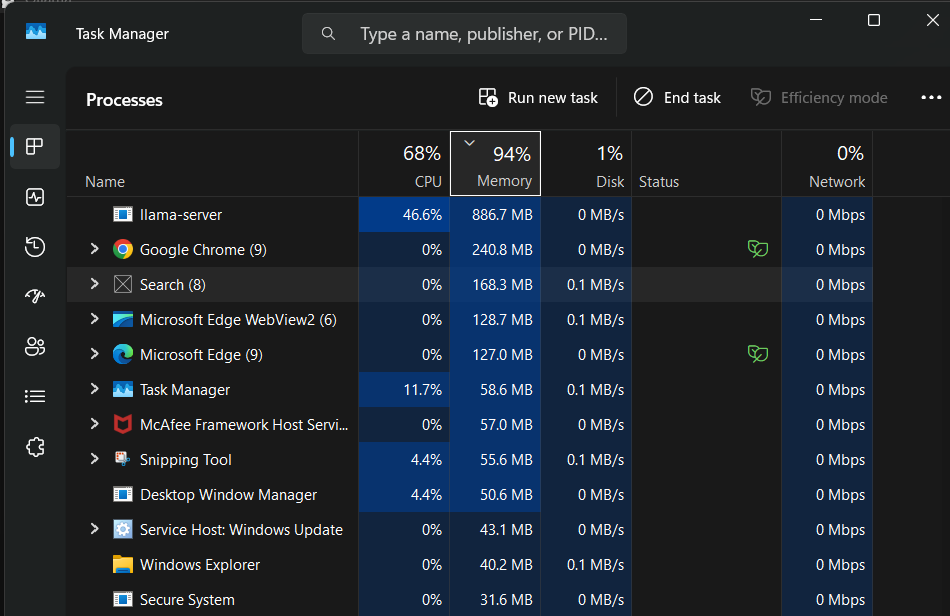
Task: Open the Details sidebar icon
Action: [x=35, y=396]
